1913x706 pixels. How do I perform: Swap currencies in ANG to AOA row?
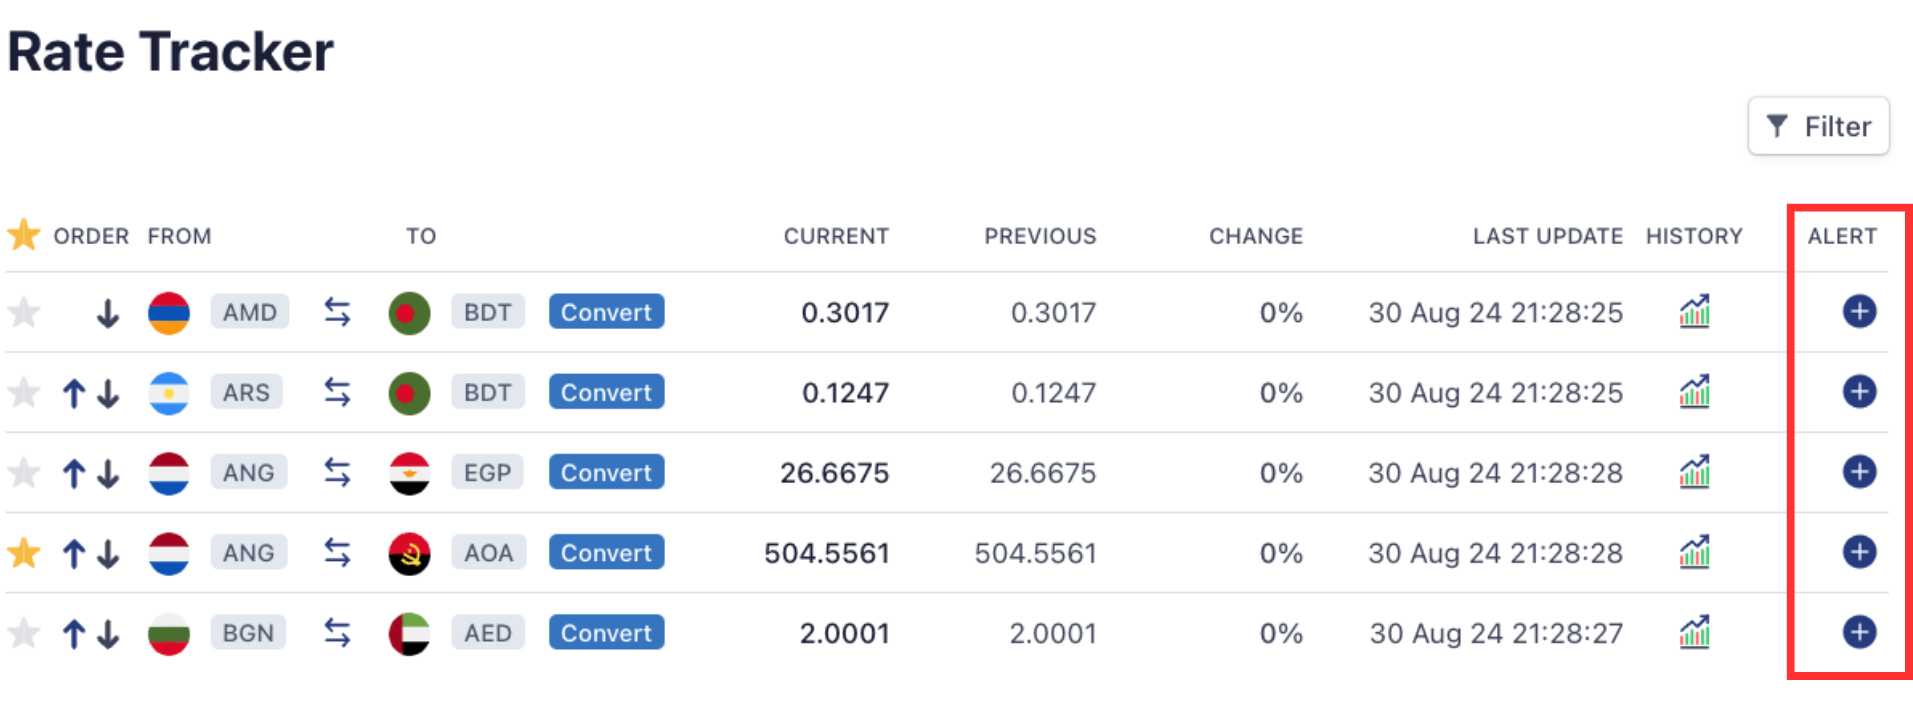[338, 552]
